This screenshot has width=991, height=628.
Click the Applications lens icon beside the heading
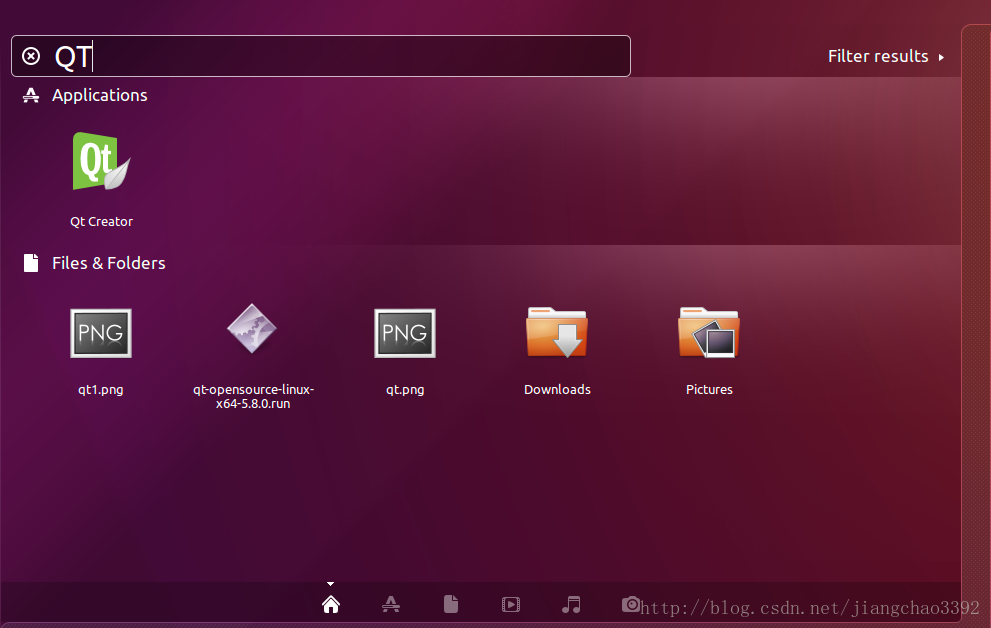point(31,95)
